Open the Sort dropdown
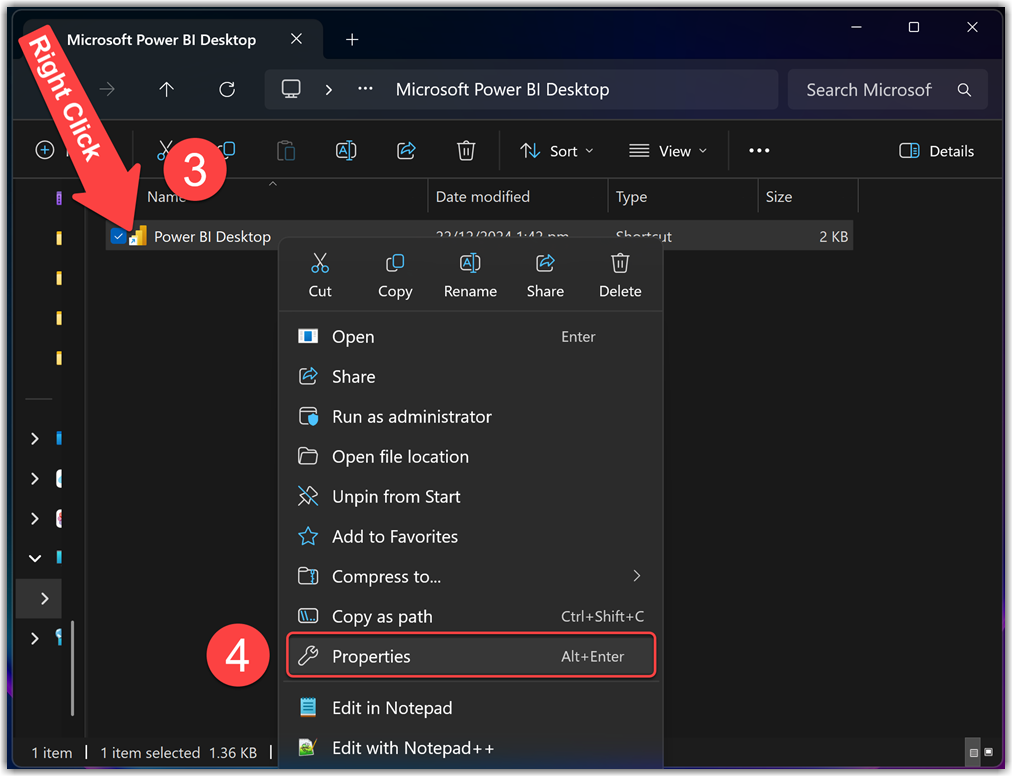 557,151
